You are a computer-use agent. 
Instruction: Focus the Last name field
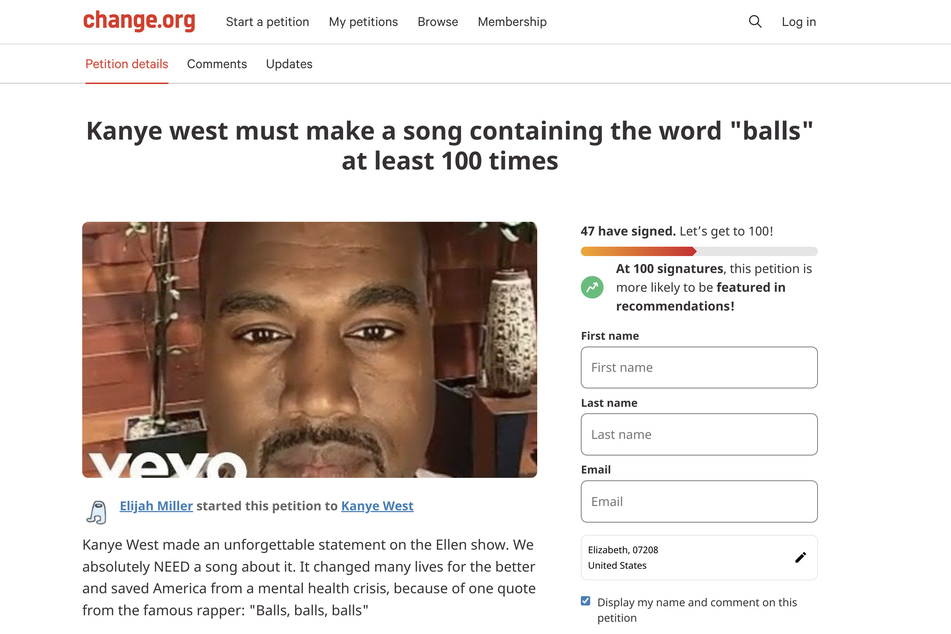click(699, 434)
